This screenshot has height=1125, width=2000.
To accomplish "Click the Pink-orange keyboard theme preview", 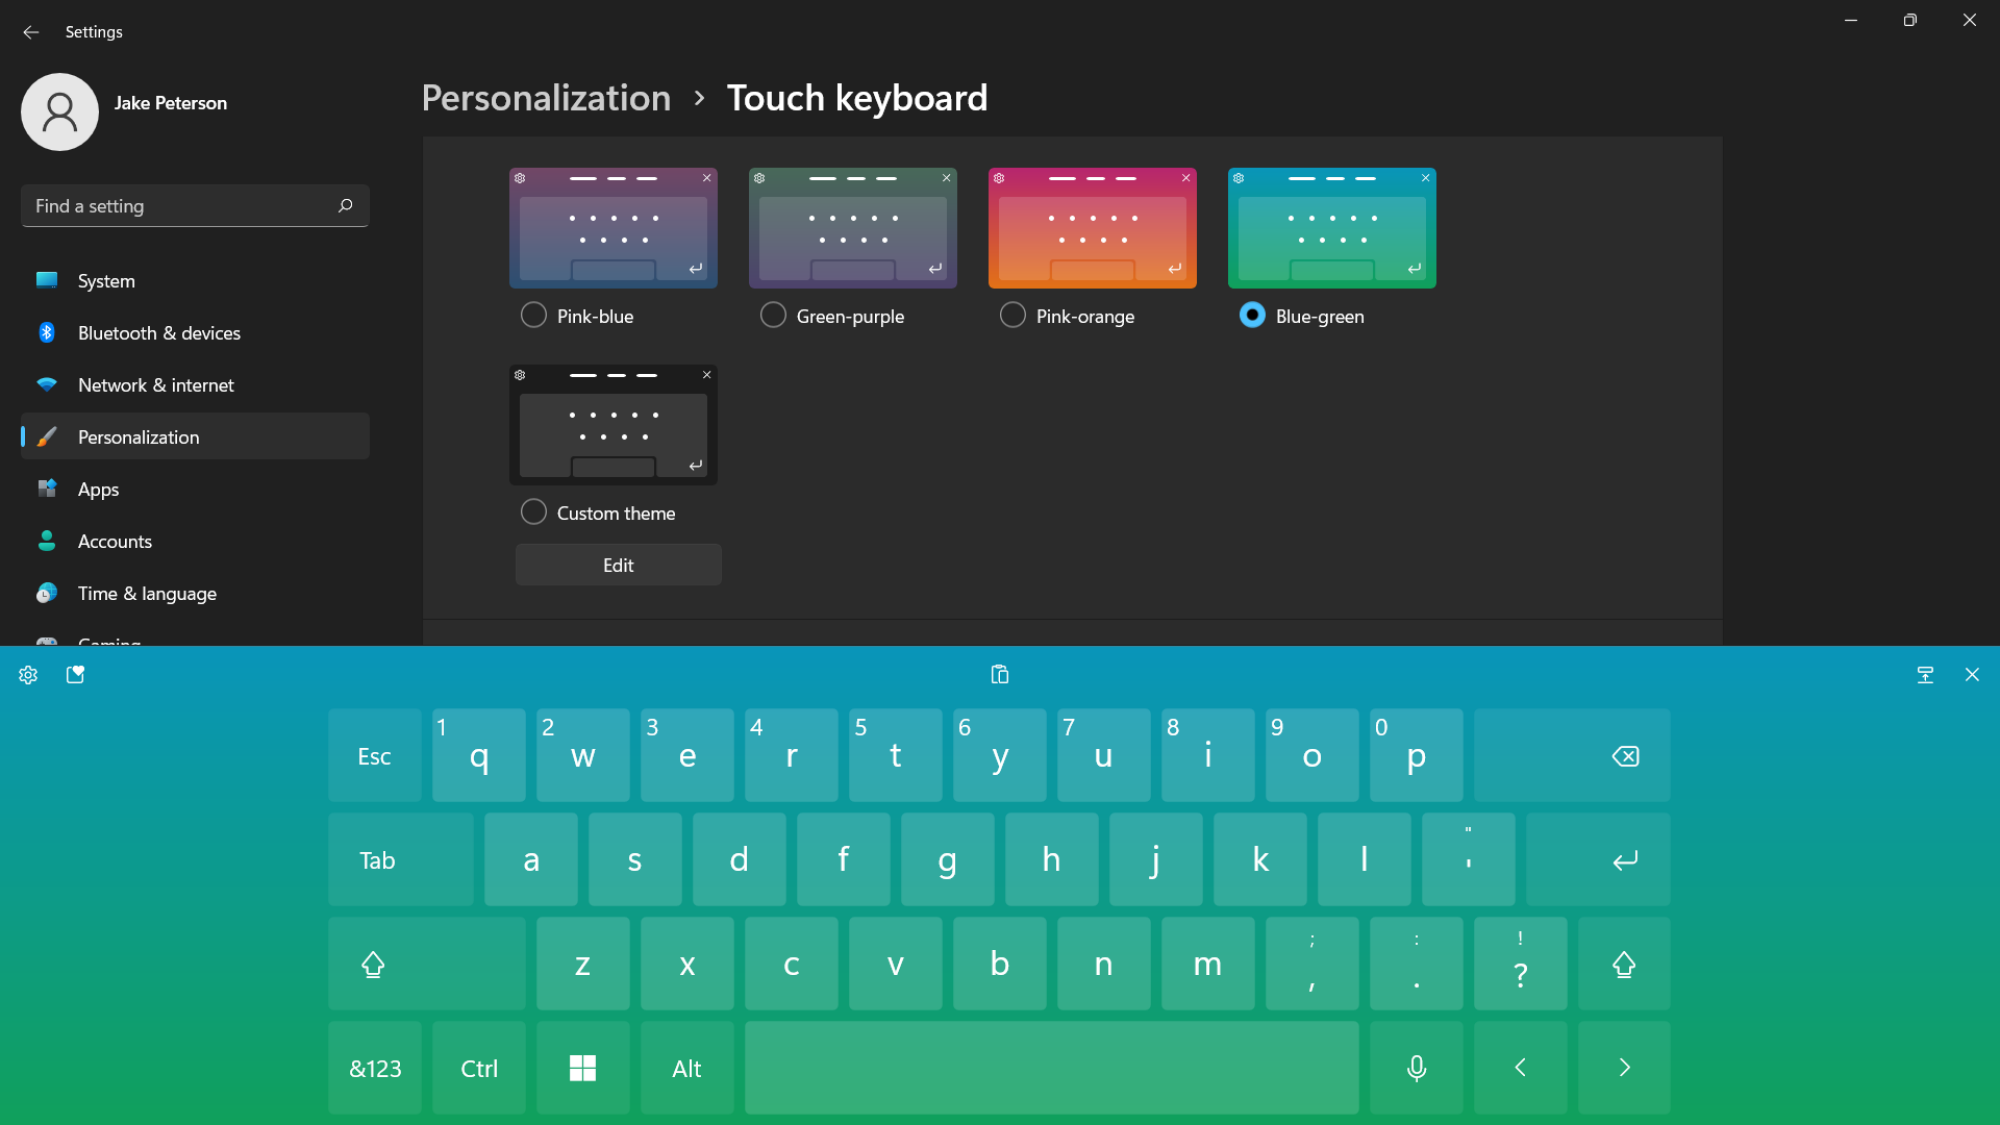I will pyautogui.click(x=1092, y=228).
